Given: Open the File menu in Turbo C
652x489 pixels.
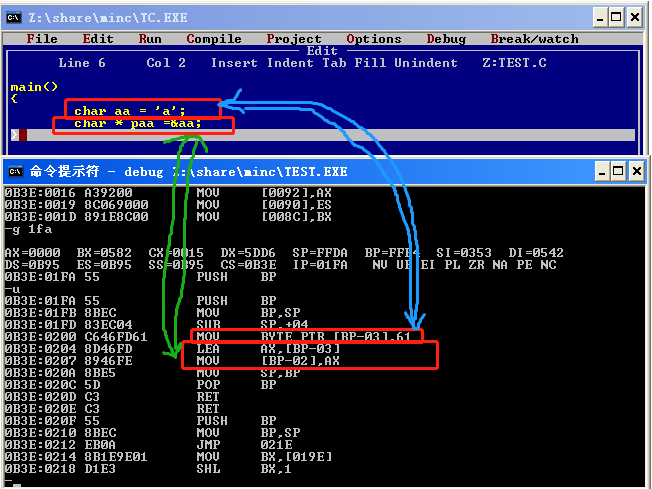Looking at the screenshot, I should pos(42,39).
